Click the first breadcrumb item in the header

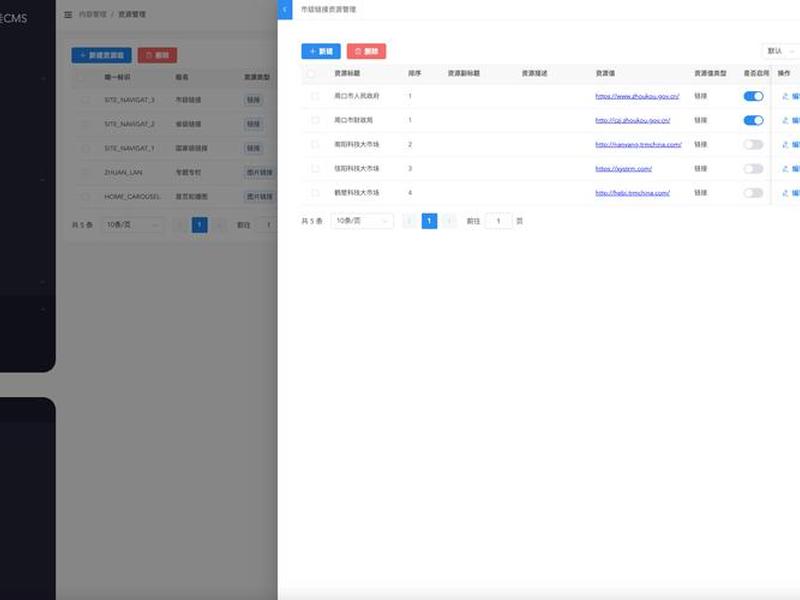(93, 14)
